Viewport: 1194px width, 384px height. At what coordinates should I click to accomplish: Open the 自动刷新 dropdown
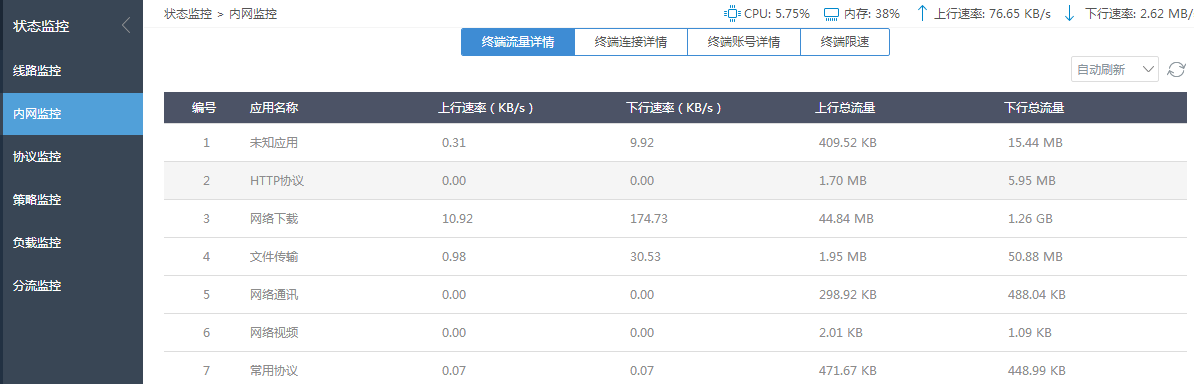(1115, 69)
